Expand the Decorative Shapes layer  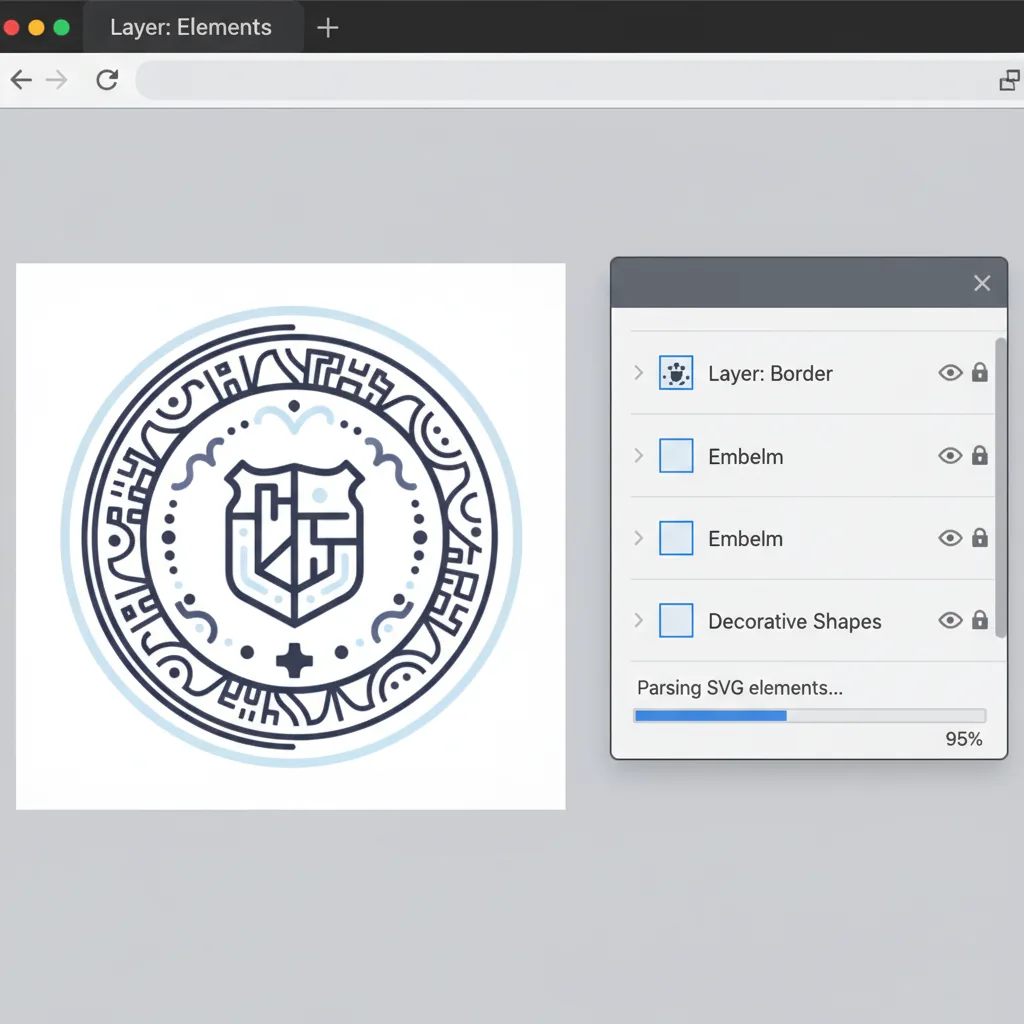[638, 621]
